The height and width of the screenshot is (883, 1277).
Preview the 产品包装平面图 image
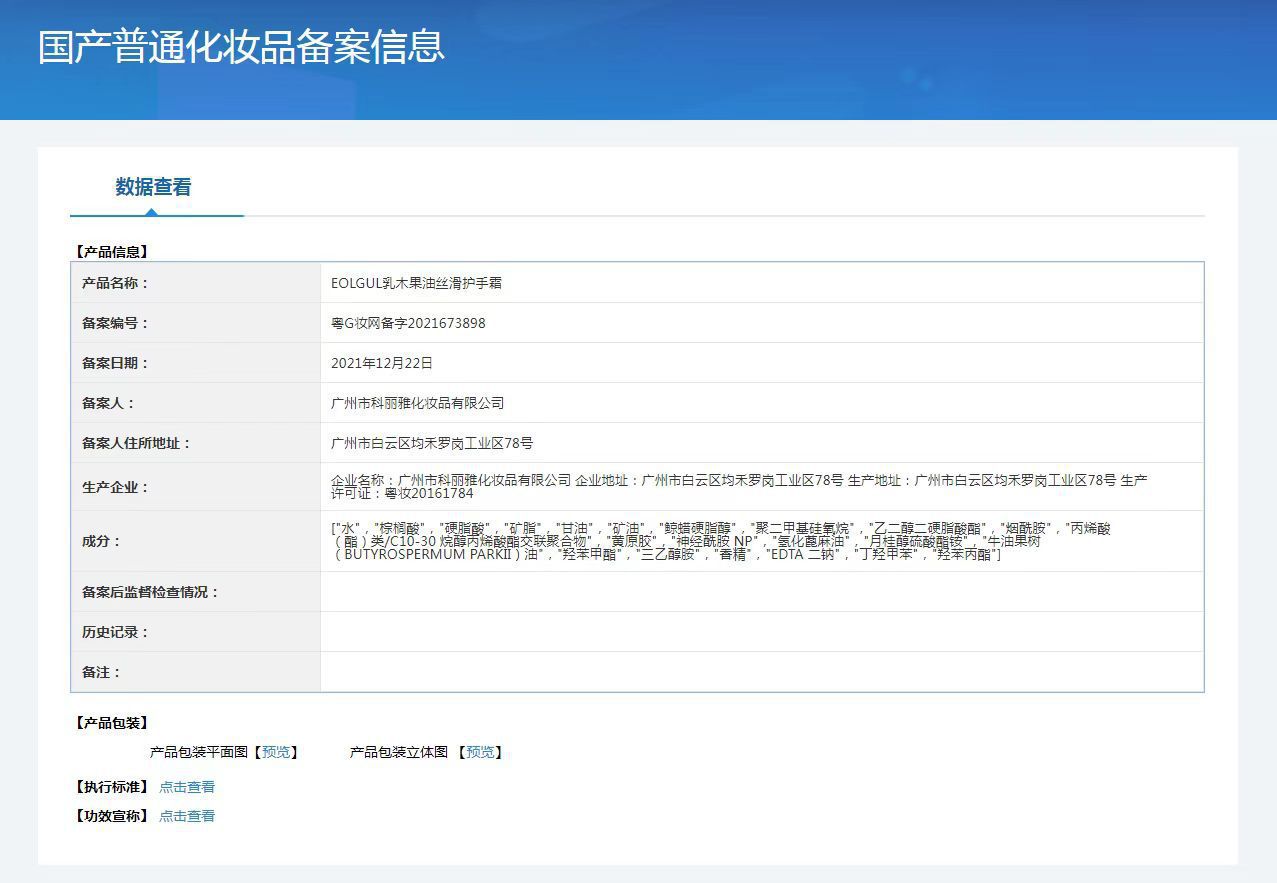pos(276,752)
